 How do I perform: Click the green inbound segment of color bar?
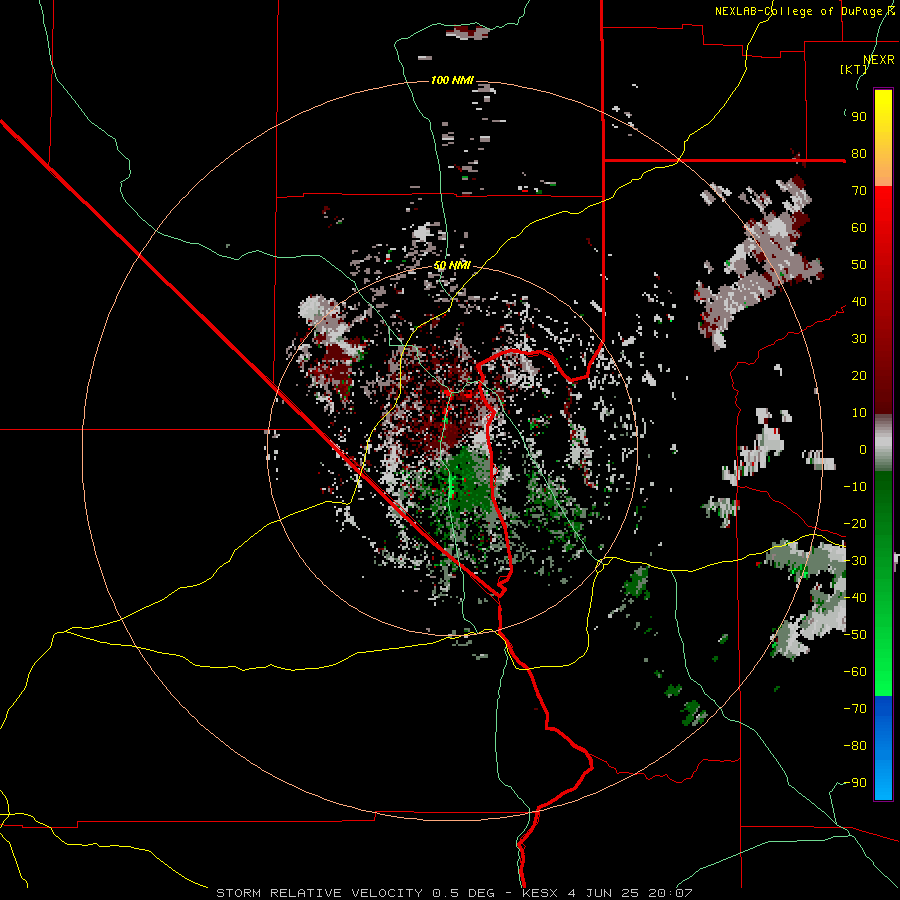[883, 583]
